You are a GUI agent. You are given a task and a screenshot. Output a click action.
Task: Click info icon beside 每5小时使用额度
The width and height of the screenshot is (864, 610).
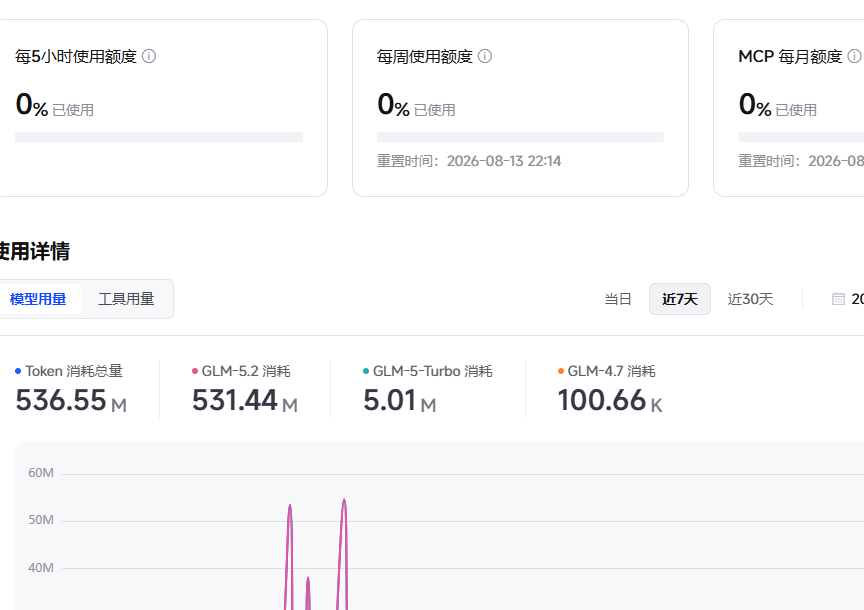click(x=149, y=56)
